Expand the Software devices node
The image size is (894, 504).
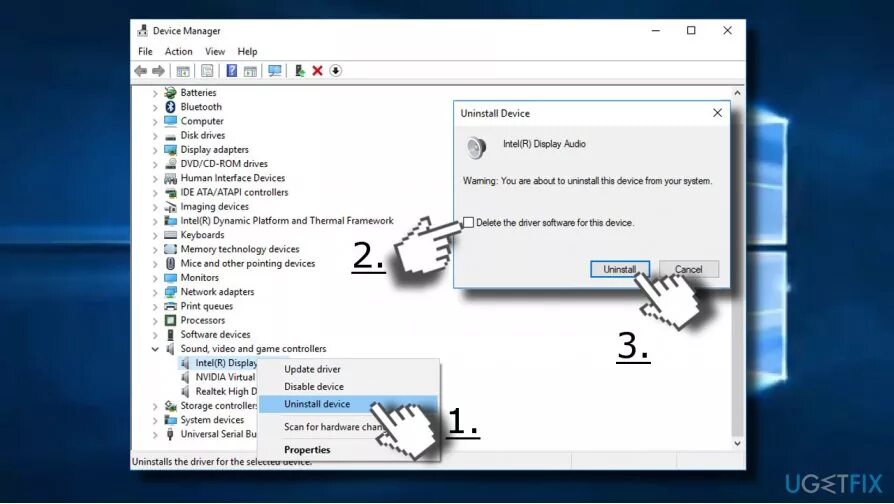155,335
